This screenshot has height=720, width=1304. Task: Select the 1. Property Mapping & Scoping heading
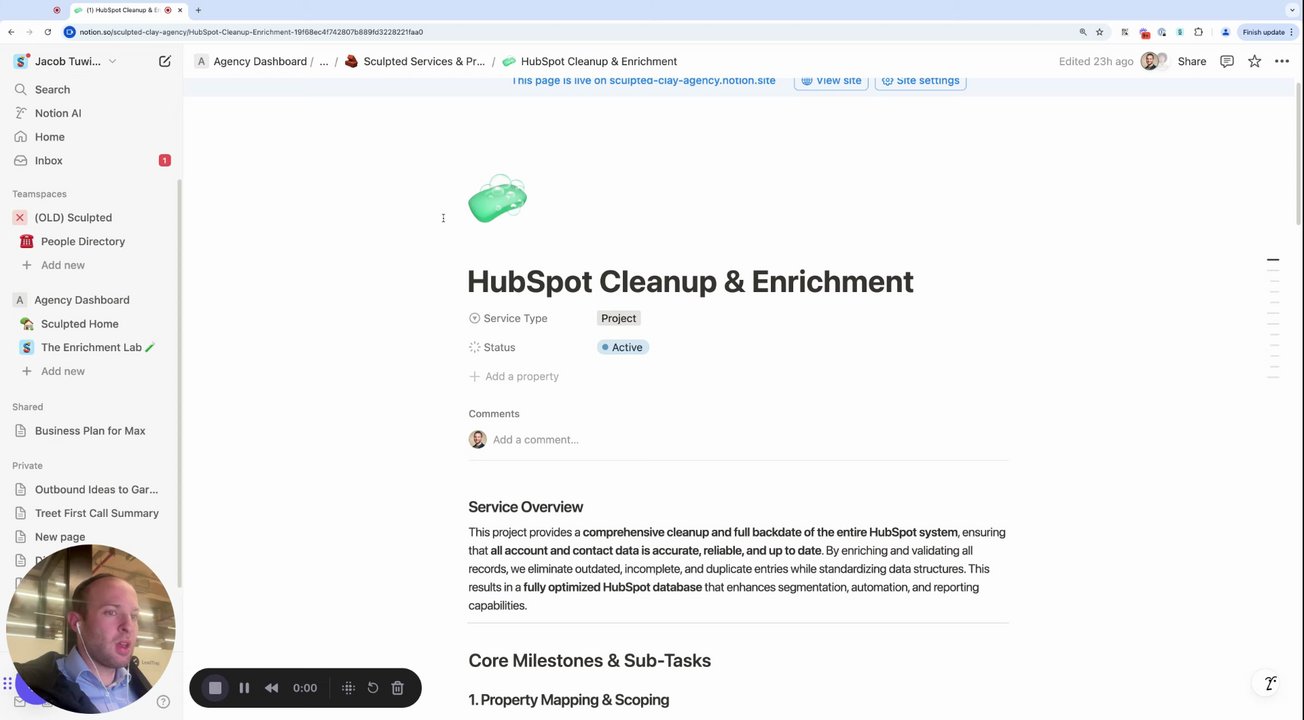point(569,700)
